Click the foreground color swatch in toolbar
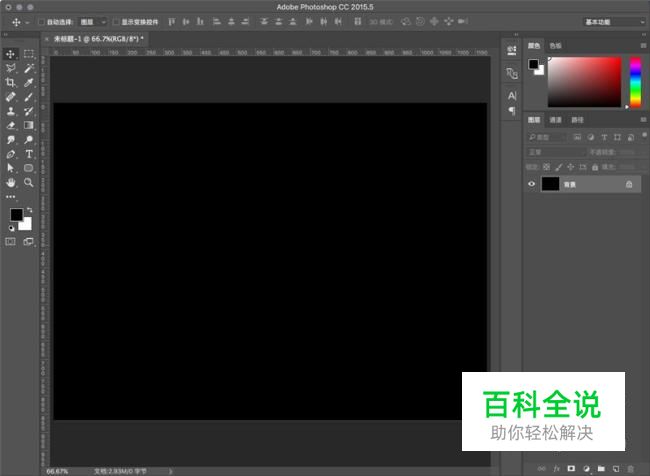 pos(17,215)
